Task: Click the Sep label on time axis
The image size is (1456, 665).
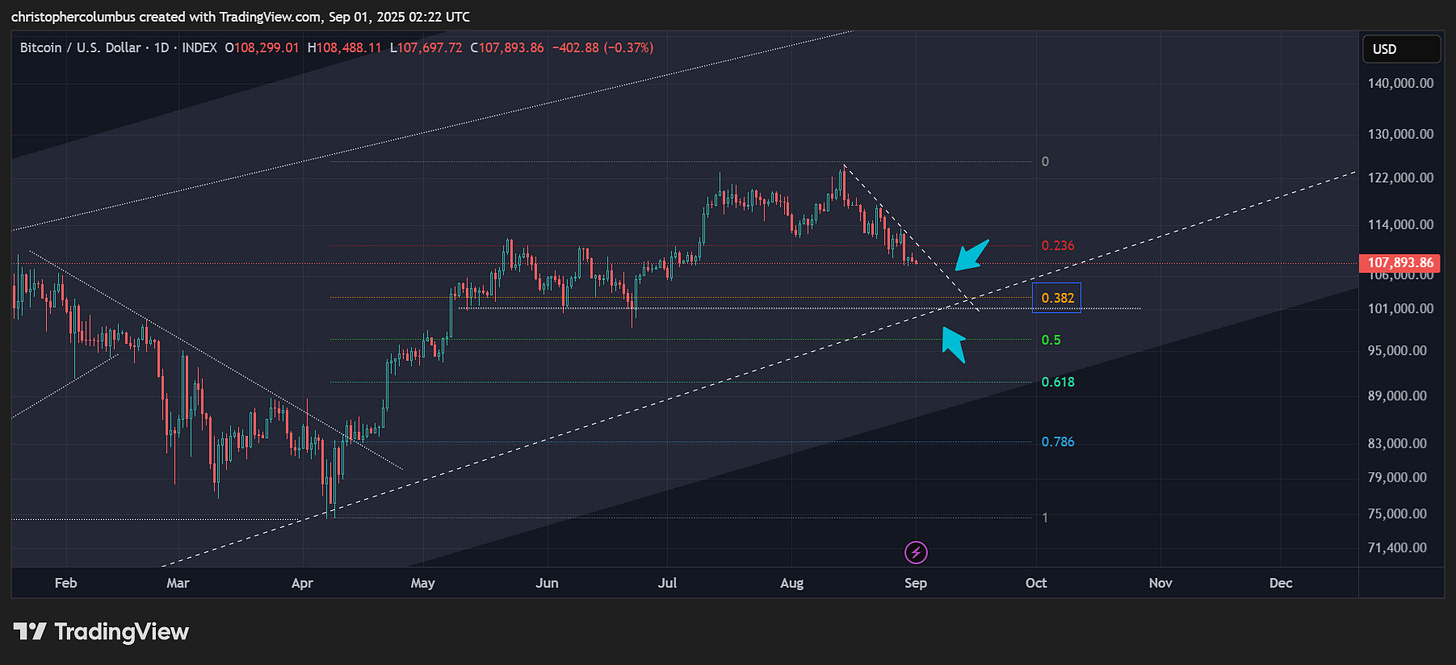Action: (916, 583)
